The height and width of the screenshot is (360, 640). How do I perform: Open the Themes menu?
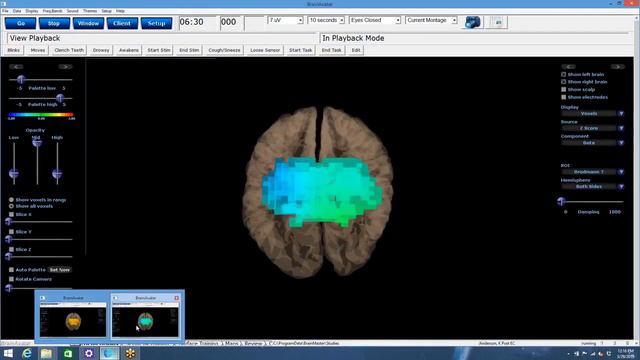click(90, 11)
